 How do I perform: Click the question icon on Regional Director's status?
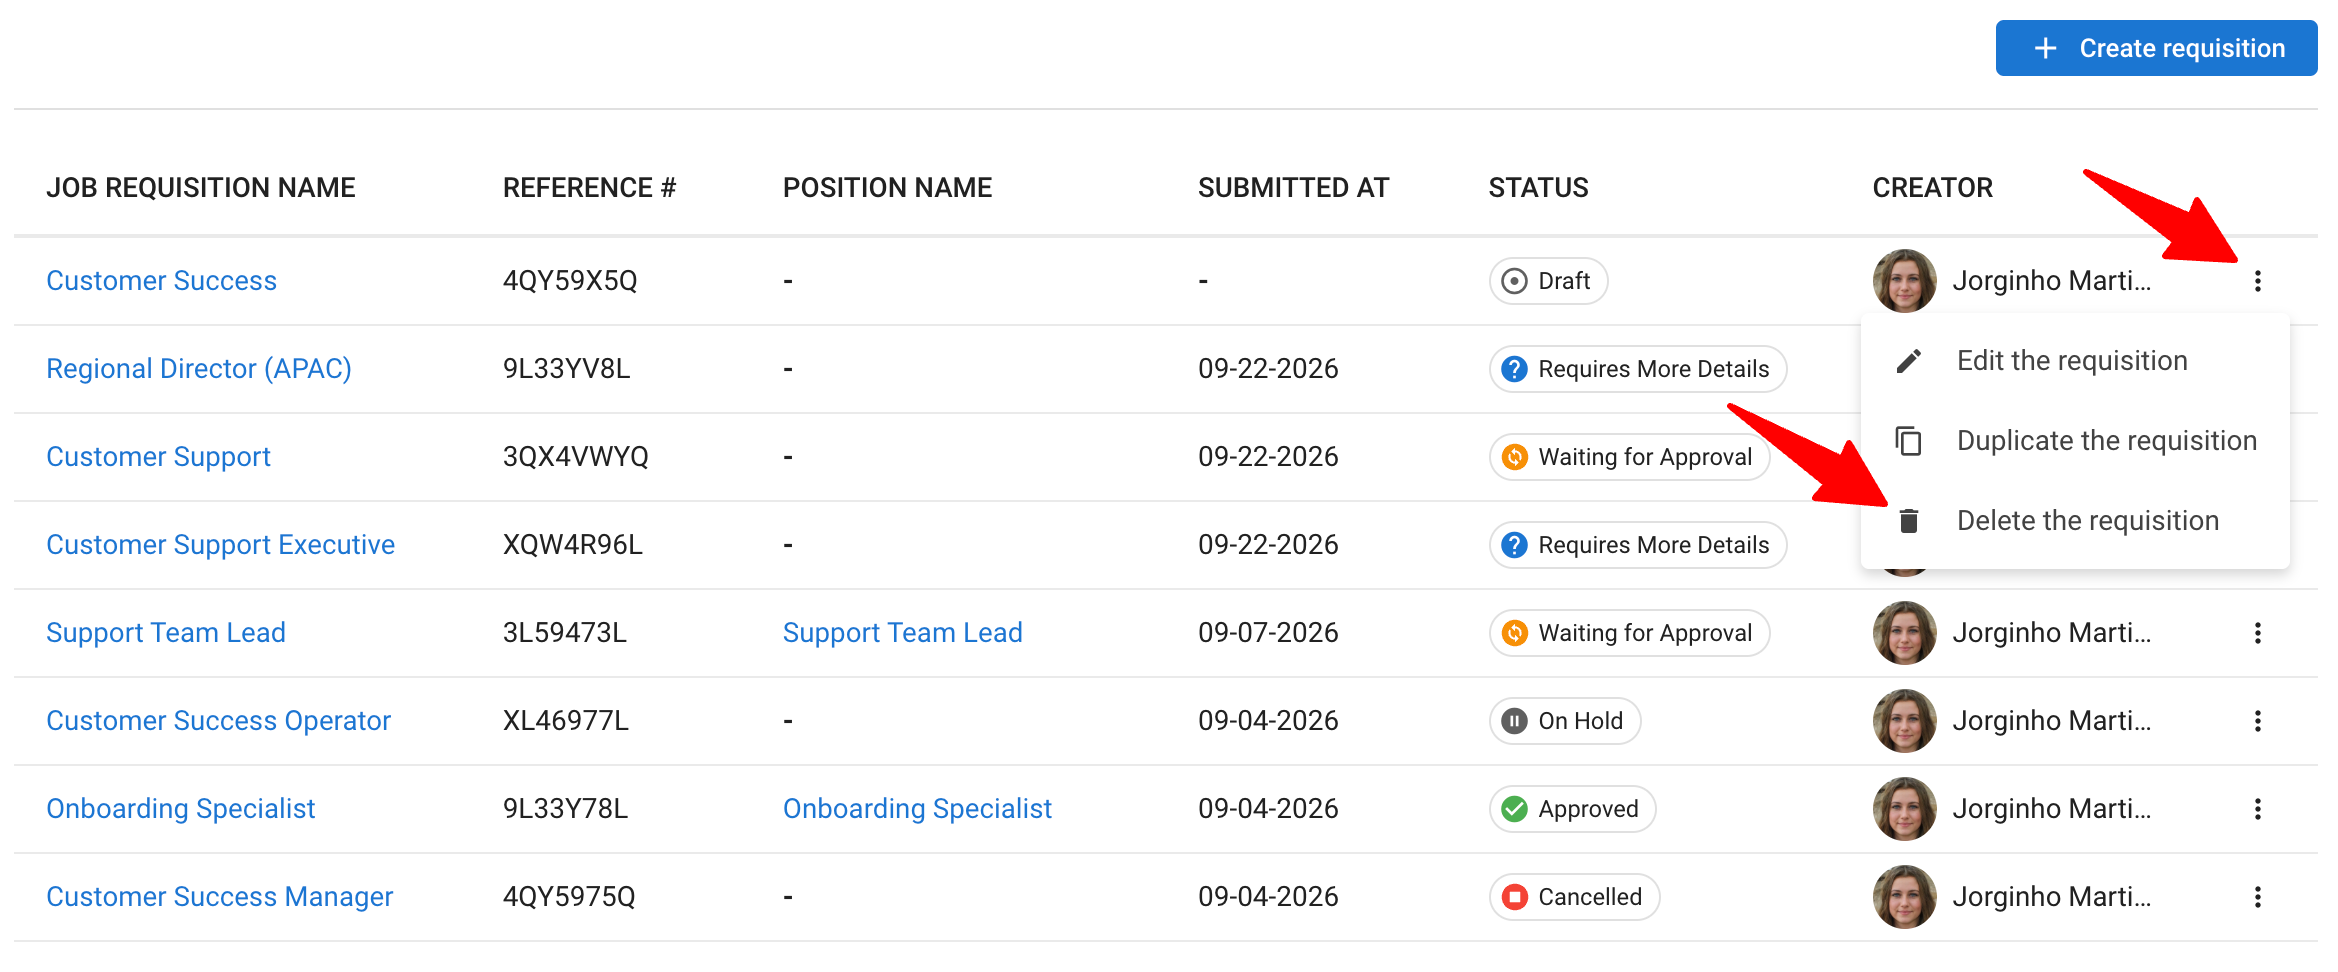(1515, 369)
